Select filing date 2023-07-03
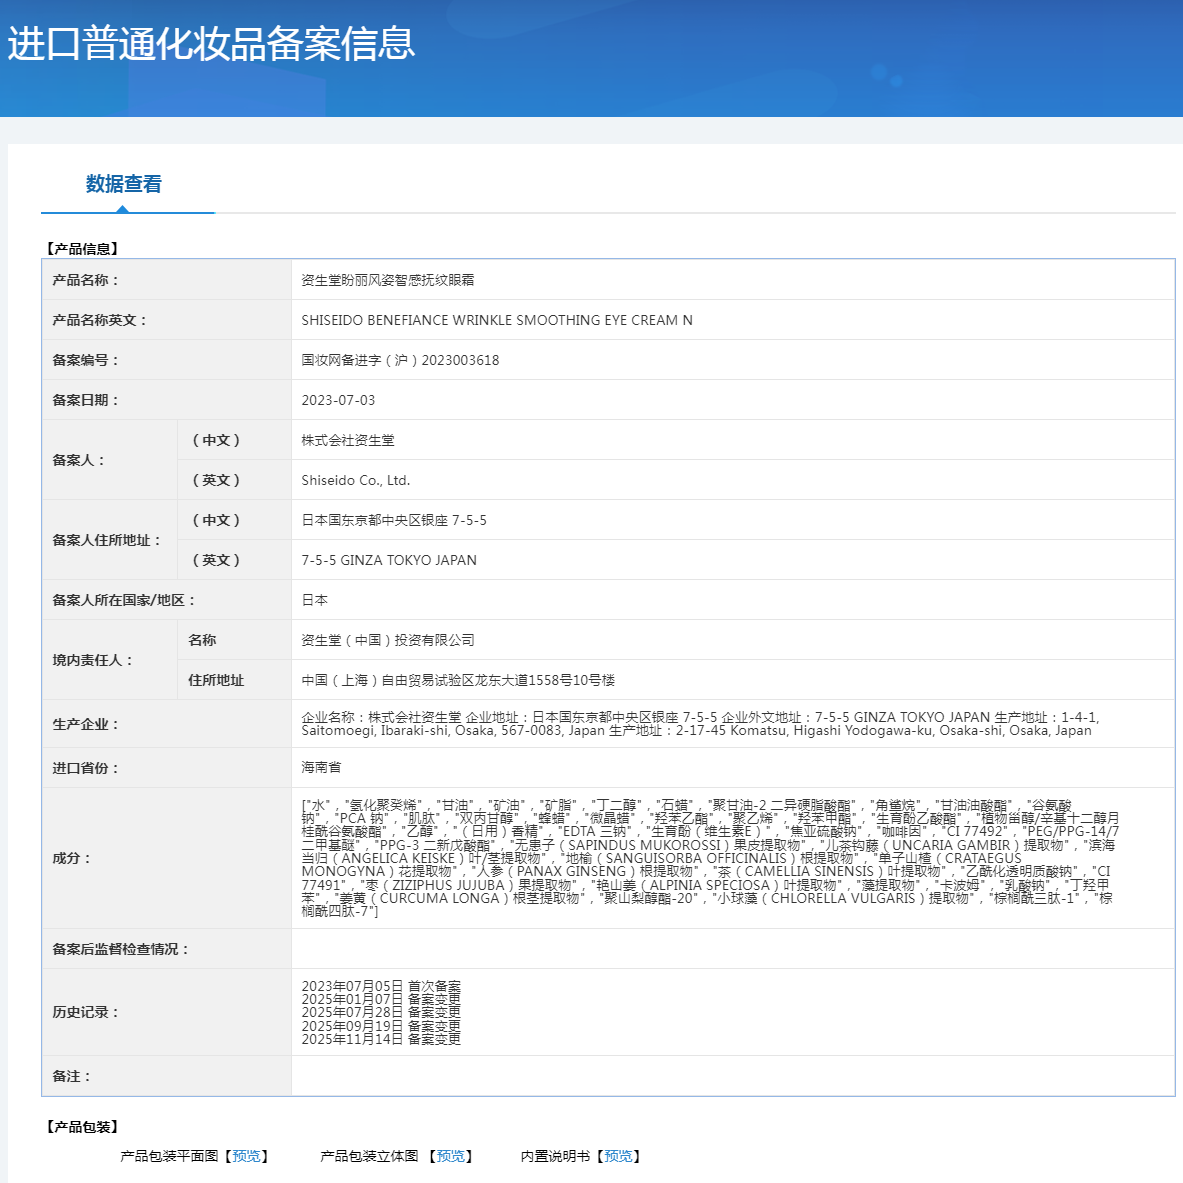Screen dimensions: 1183x1183 click(338, 400)
